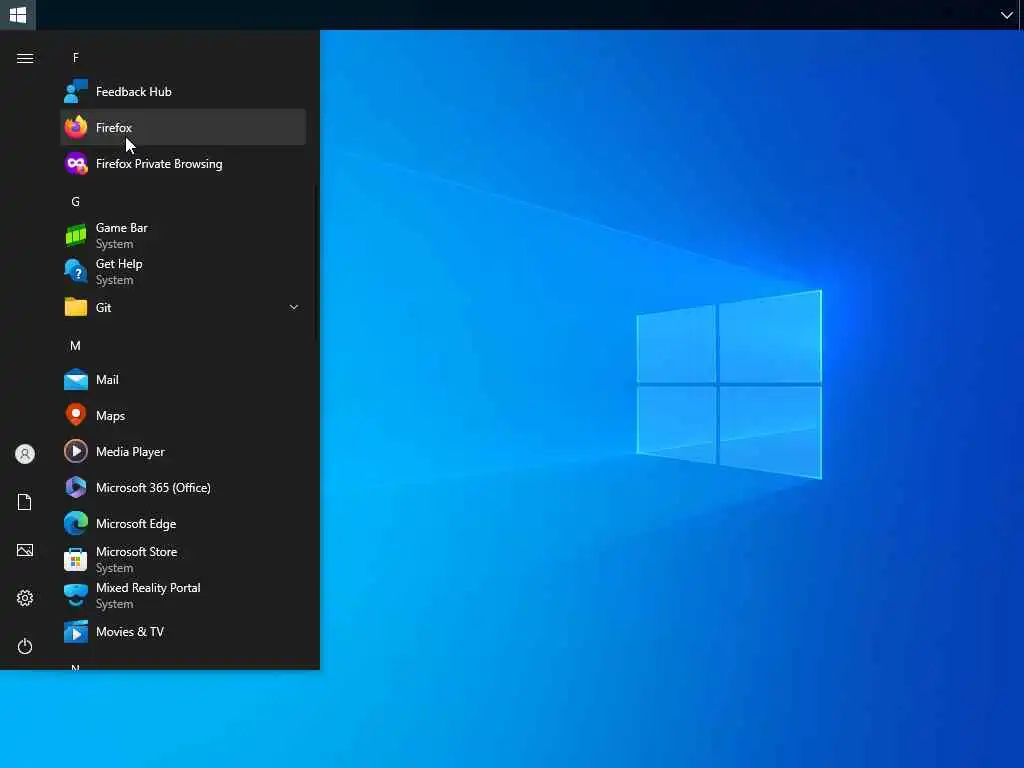Viewport: 1024px width, 768px height.
Task: Launch the Microsoft Edge icon
Action: (76, 523)
